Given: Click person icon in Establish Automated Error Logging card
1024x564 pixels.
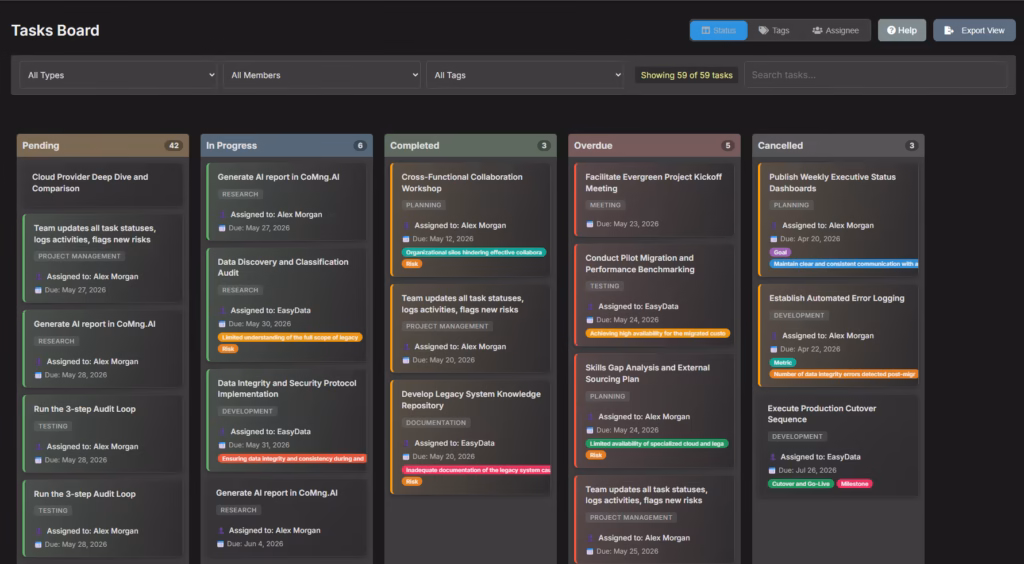Looking at the screenshot, I should [x=774, y=336].
